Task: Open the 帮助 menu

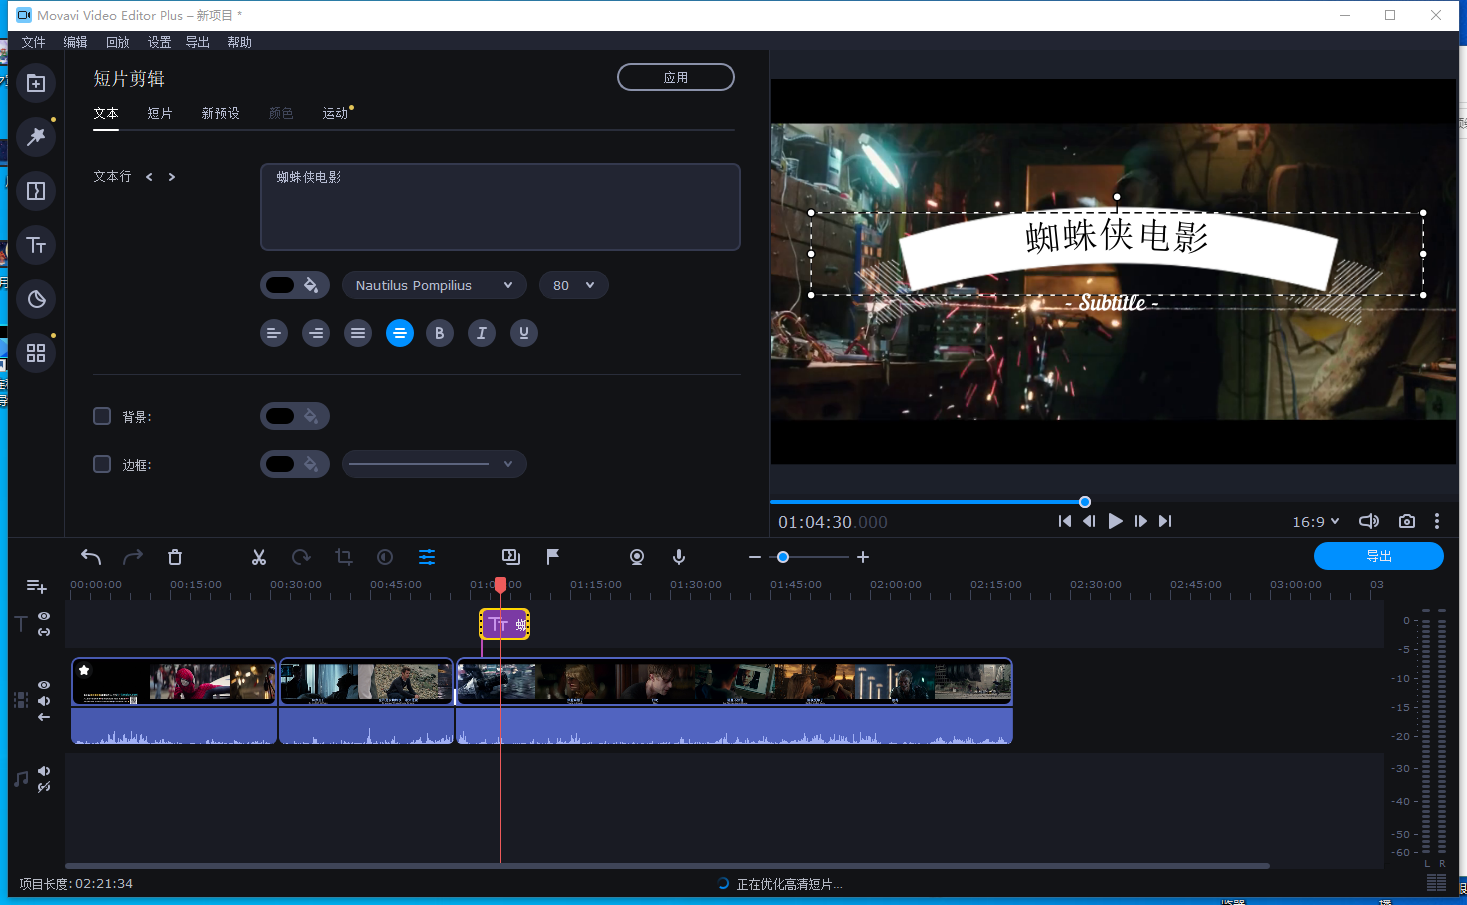Action: coord(239,42)
